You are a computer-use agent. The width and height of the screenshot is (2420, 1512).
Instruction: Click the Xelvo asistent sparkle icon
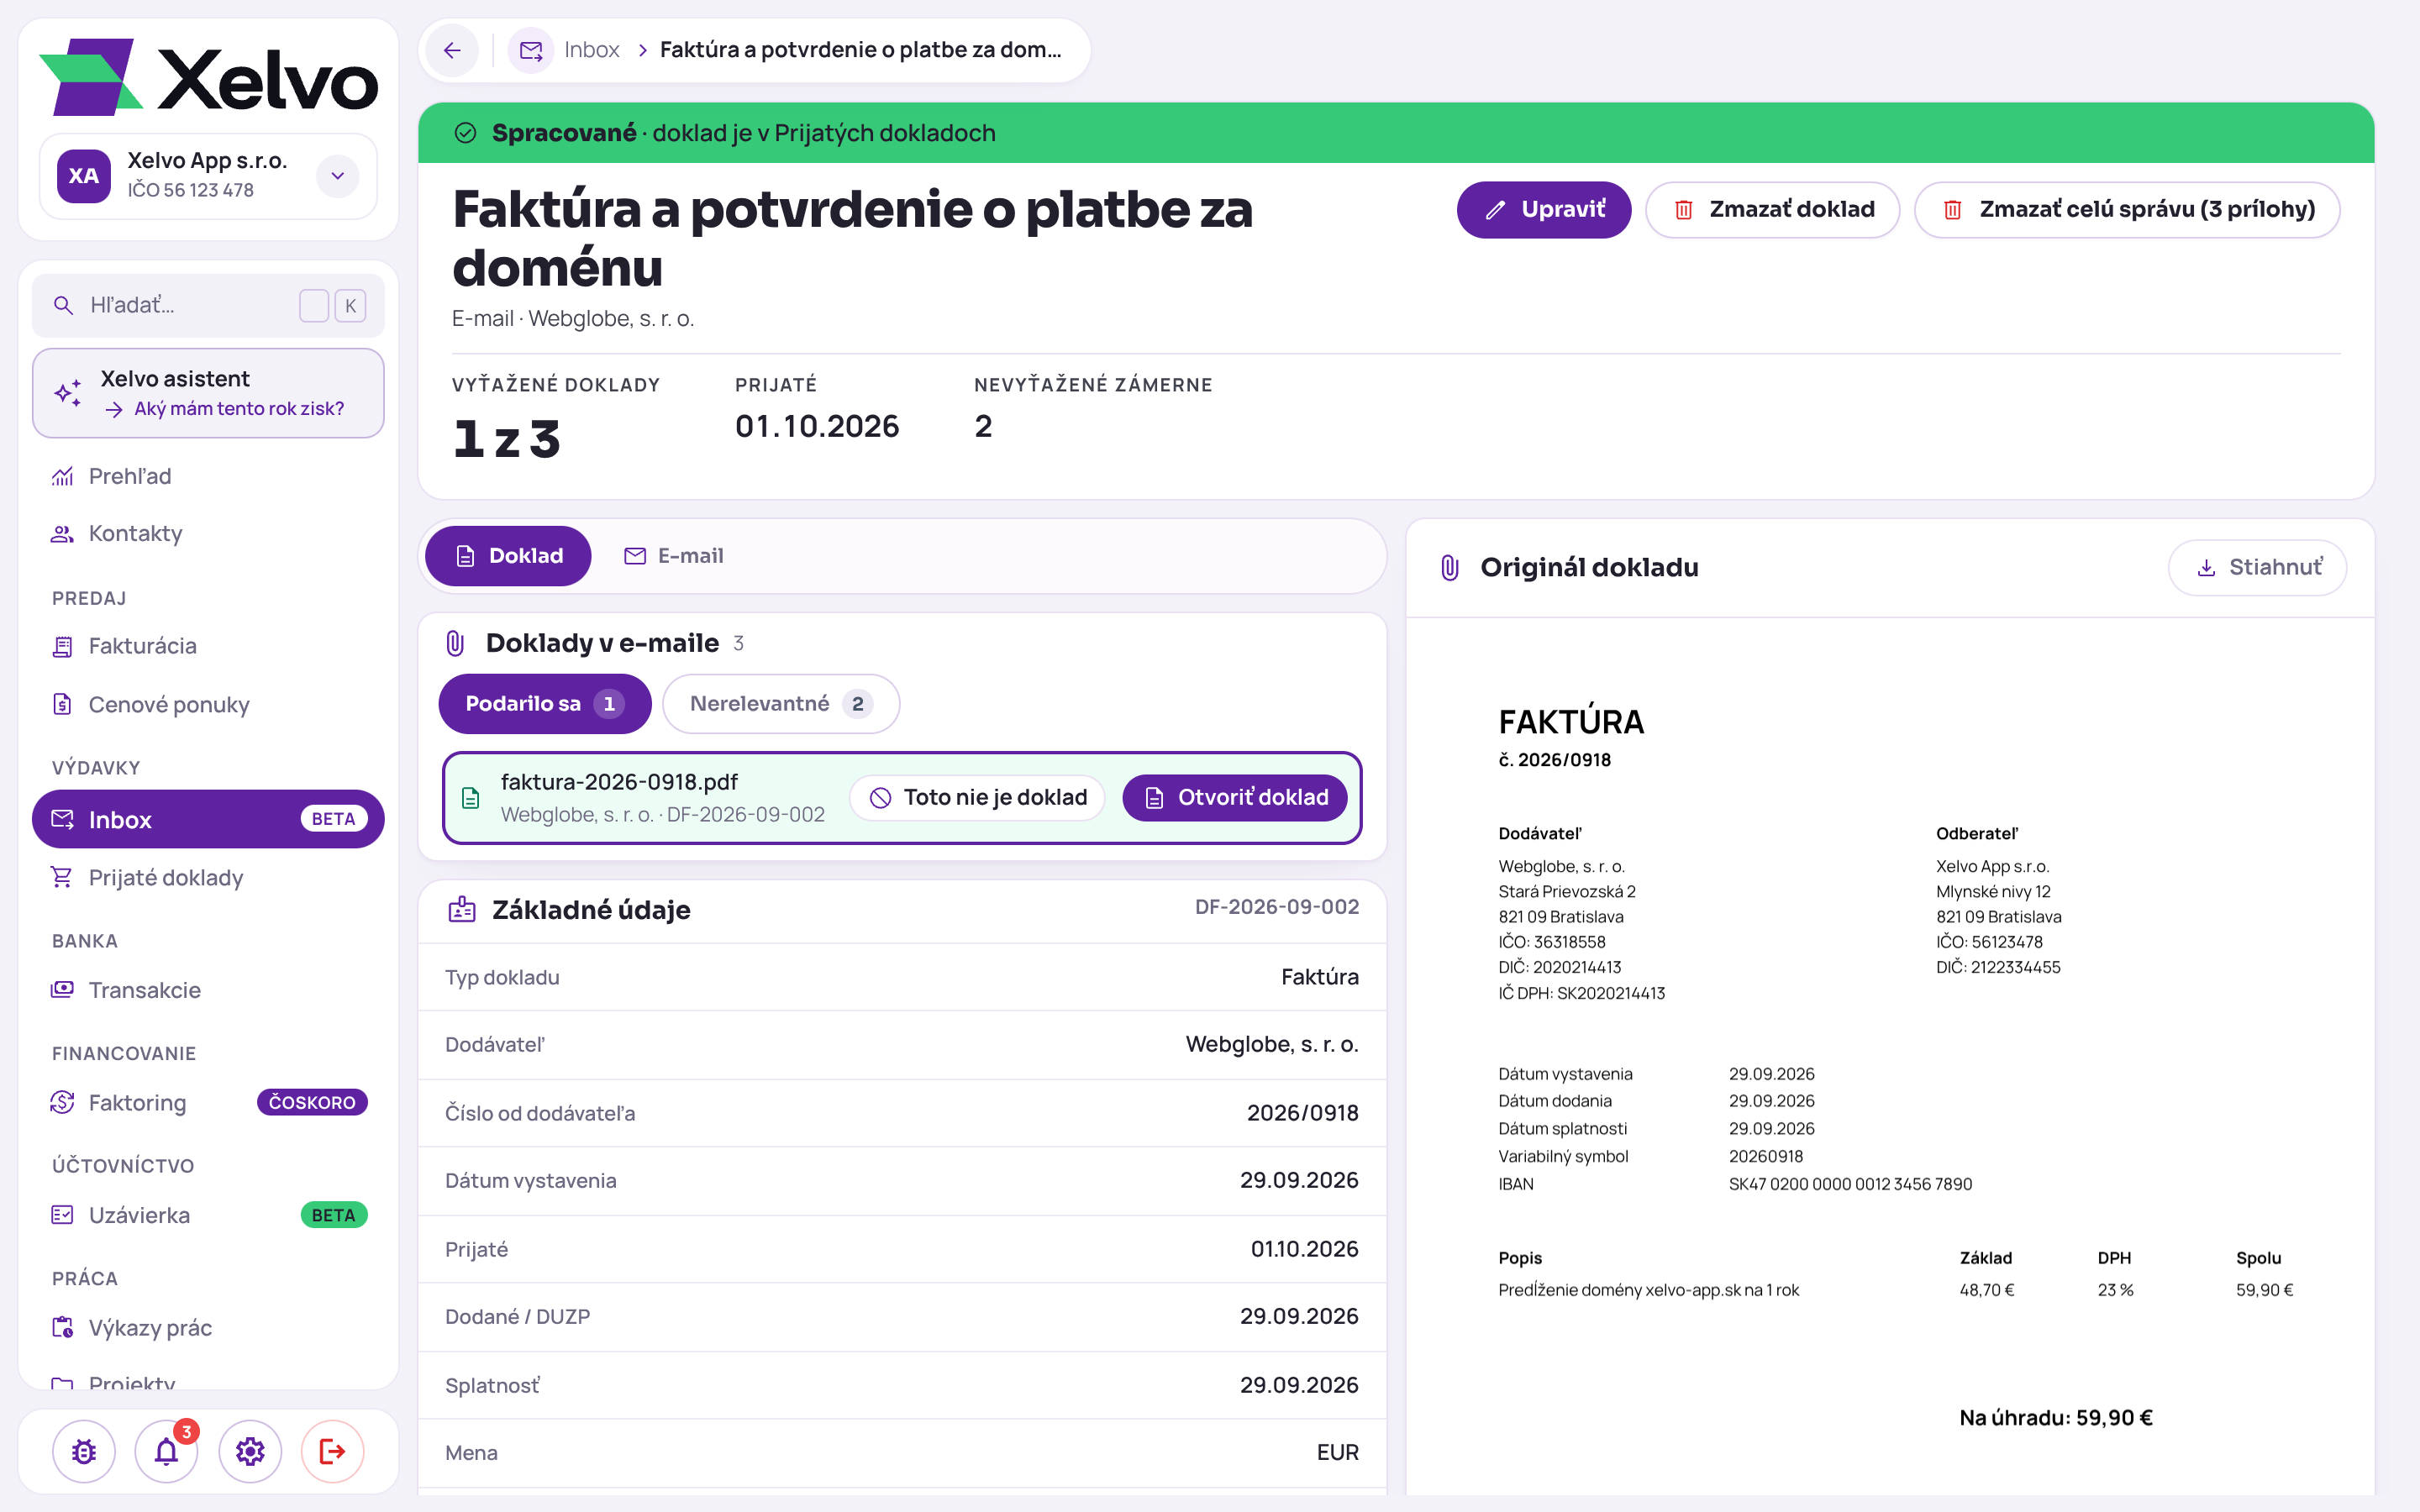click(x=68, y=393)
